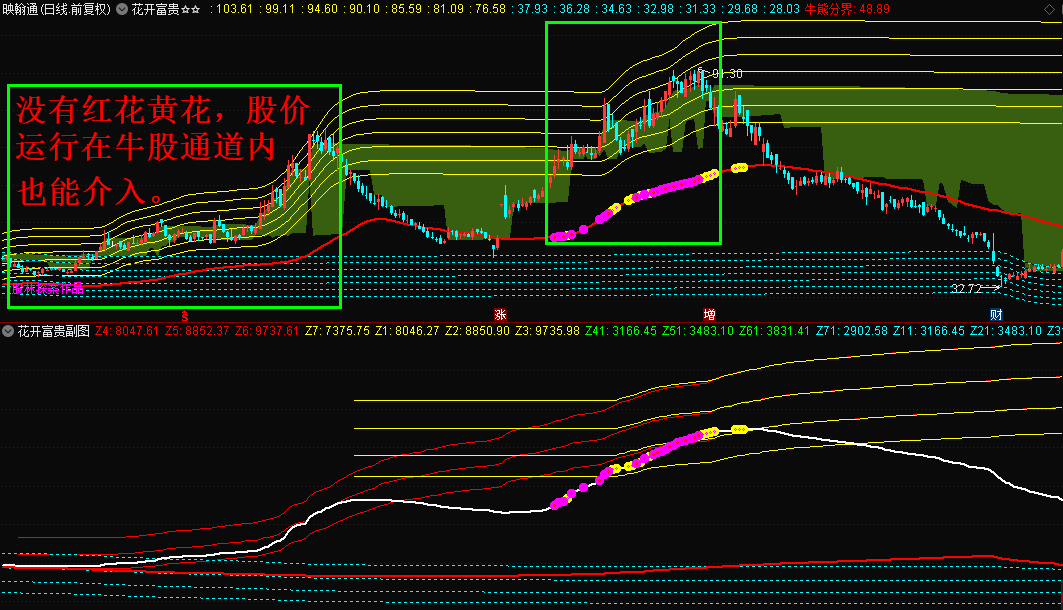Click the 涨 event marker
Screen dimensions: 1063x610
[x=500, y=314]
